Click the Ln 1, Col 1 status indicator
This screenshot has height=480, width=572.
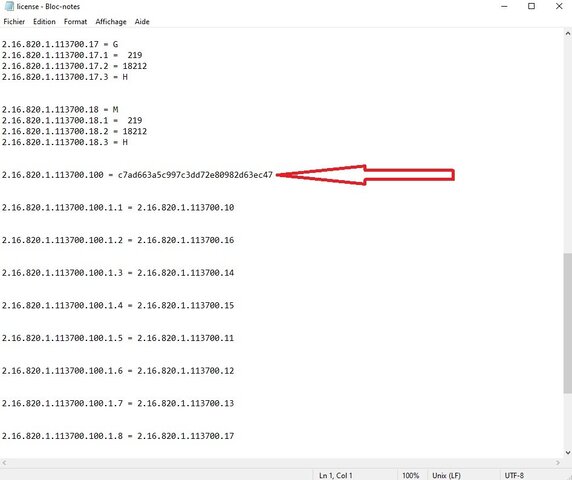tap(336, 475)
